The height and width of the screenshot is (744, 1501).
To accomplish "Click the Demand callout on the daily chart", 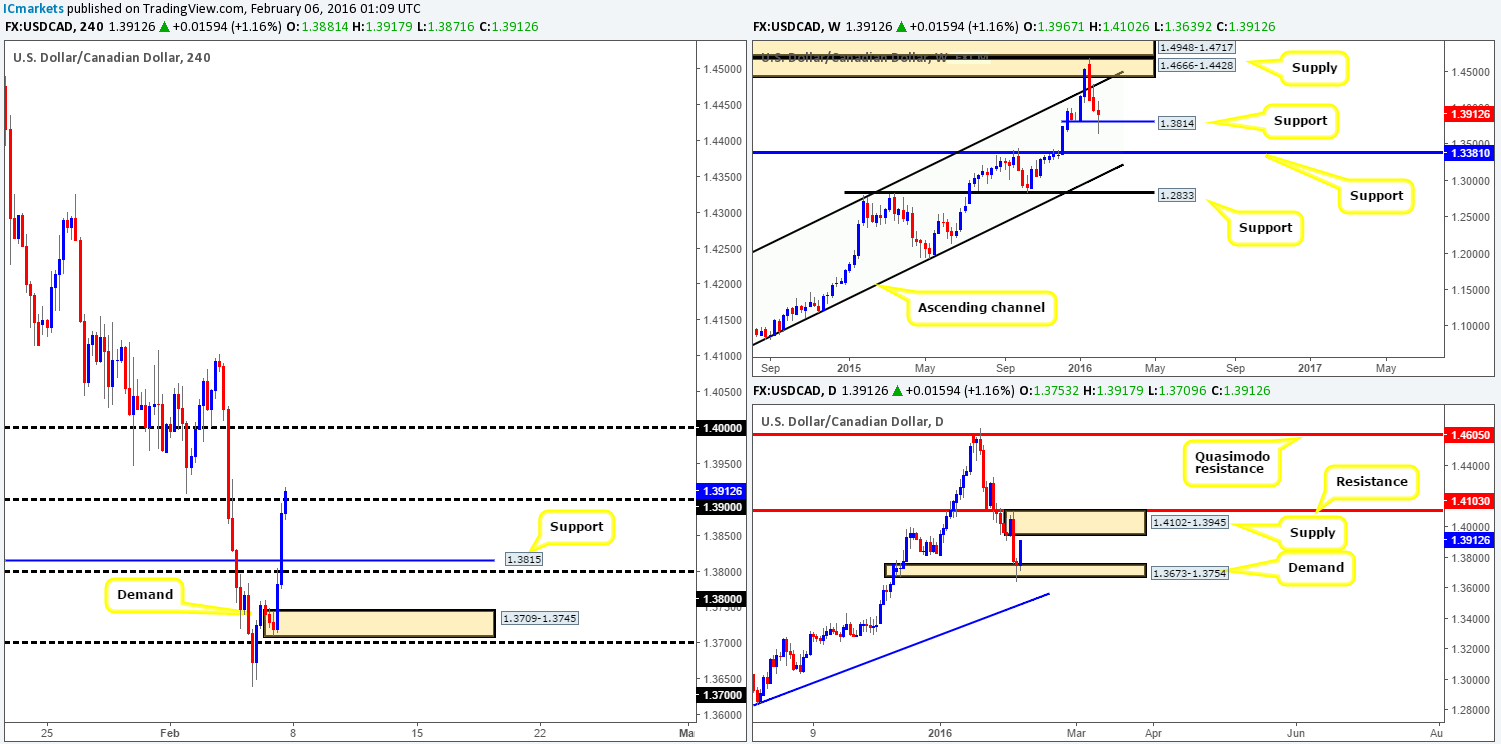I will 1315,568.
